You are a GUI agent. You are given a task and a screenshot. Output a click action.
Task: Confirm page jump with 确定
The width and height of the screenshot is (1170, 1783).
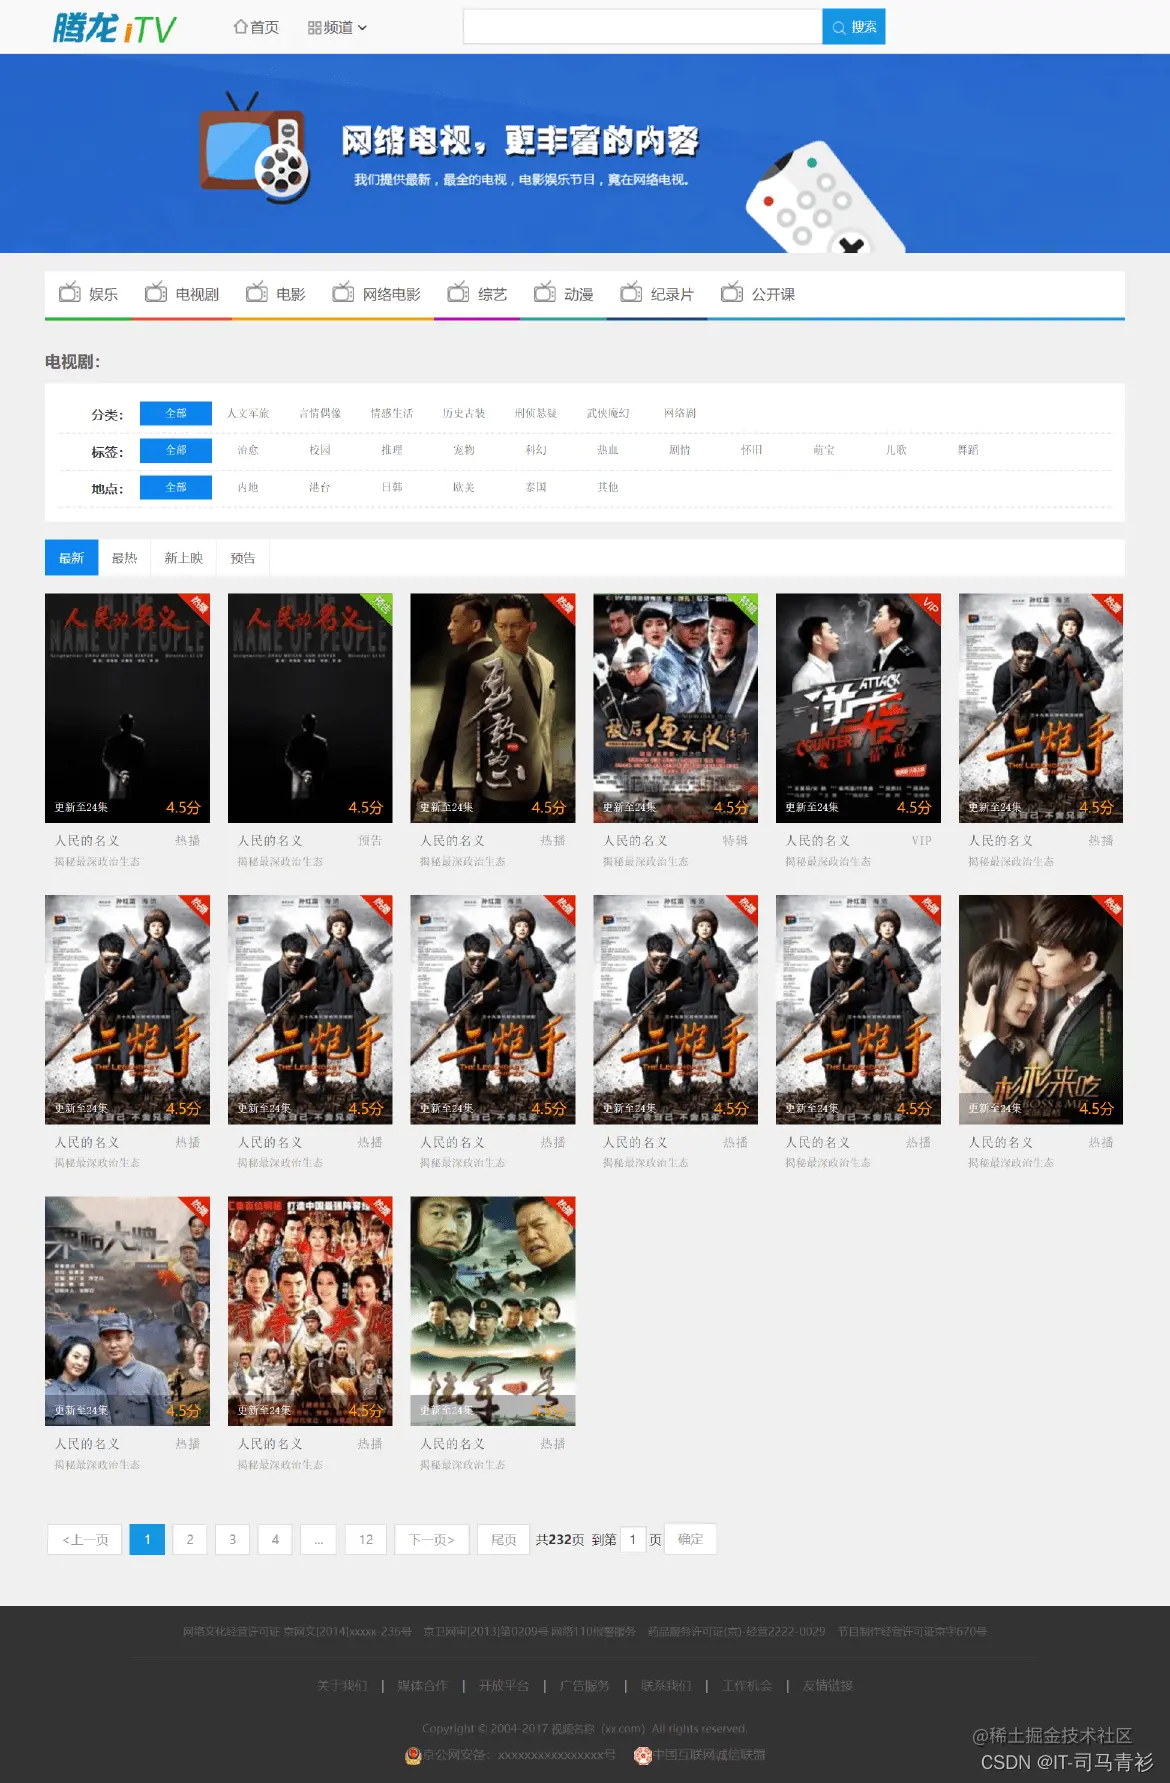pos(690,1539)
